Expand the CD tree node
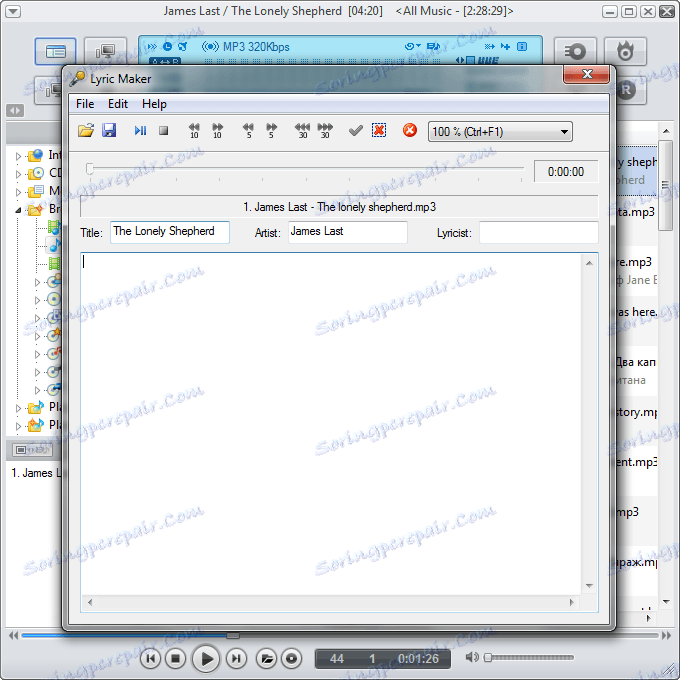This screenshot has width=680, height=680. click(x=18, y=174)
